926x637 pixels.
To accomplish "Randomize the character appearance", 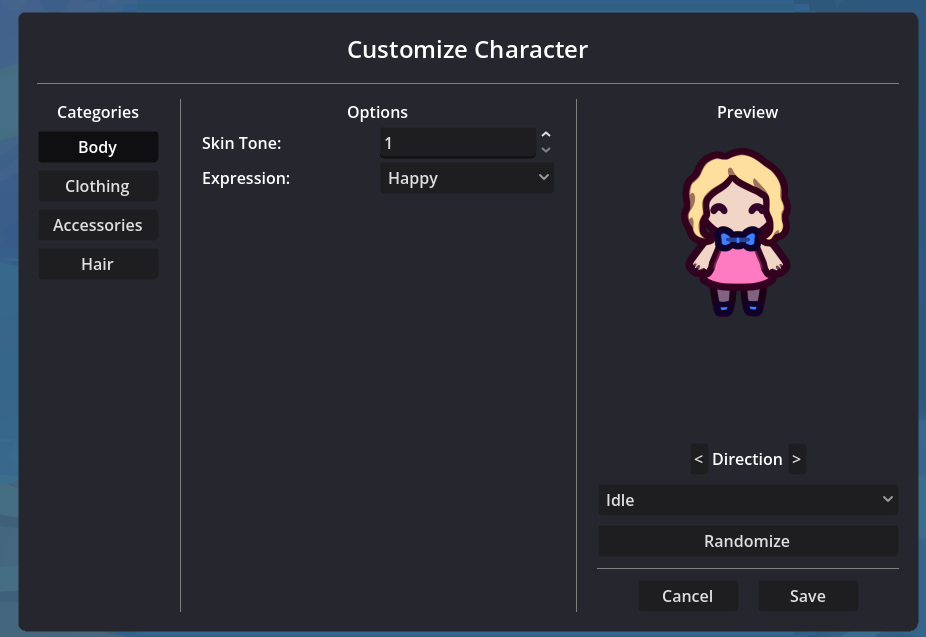I will pos(747,540).
